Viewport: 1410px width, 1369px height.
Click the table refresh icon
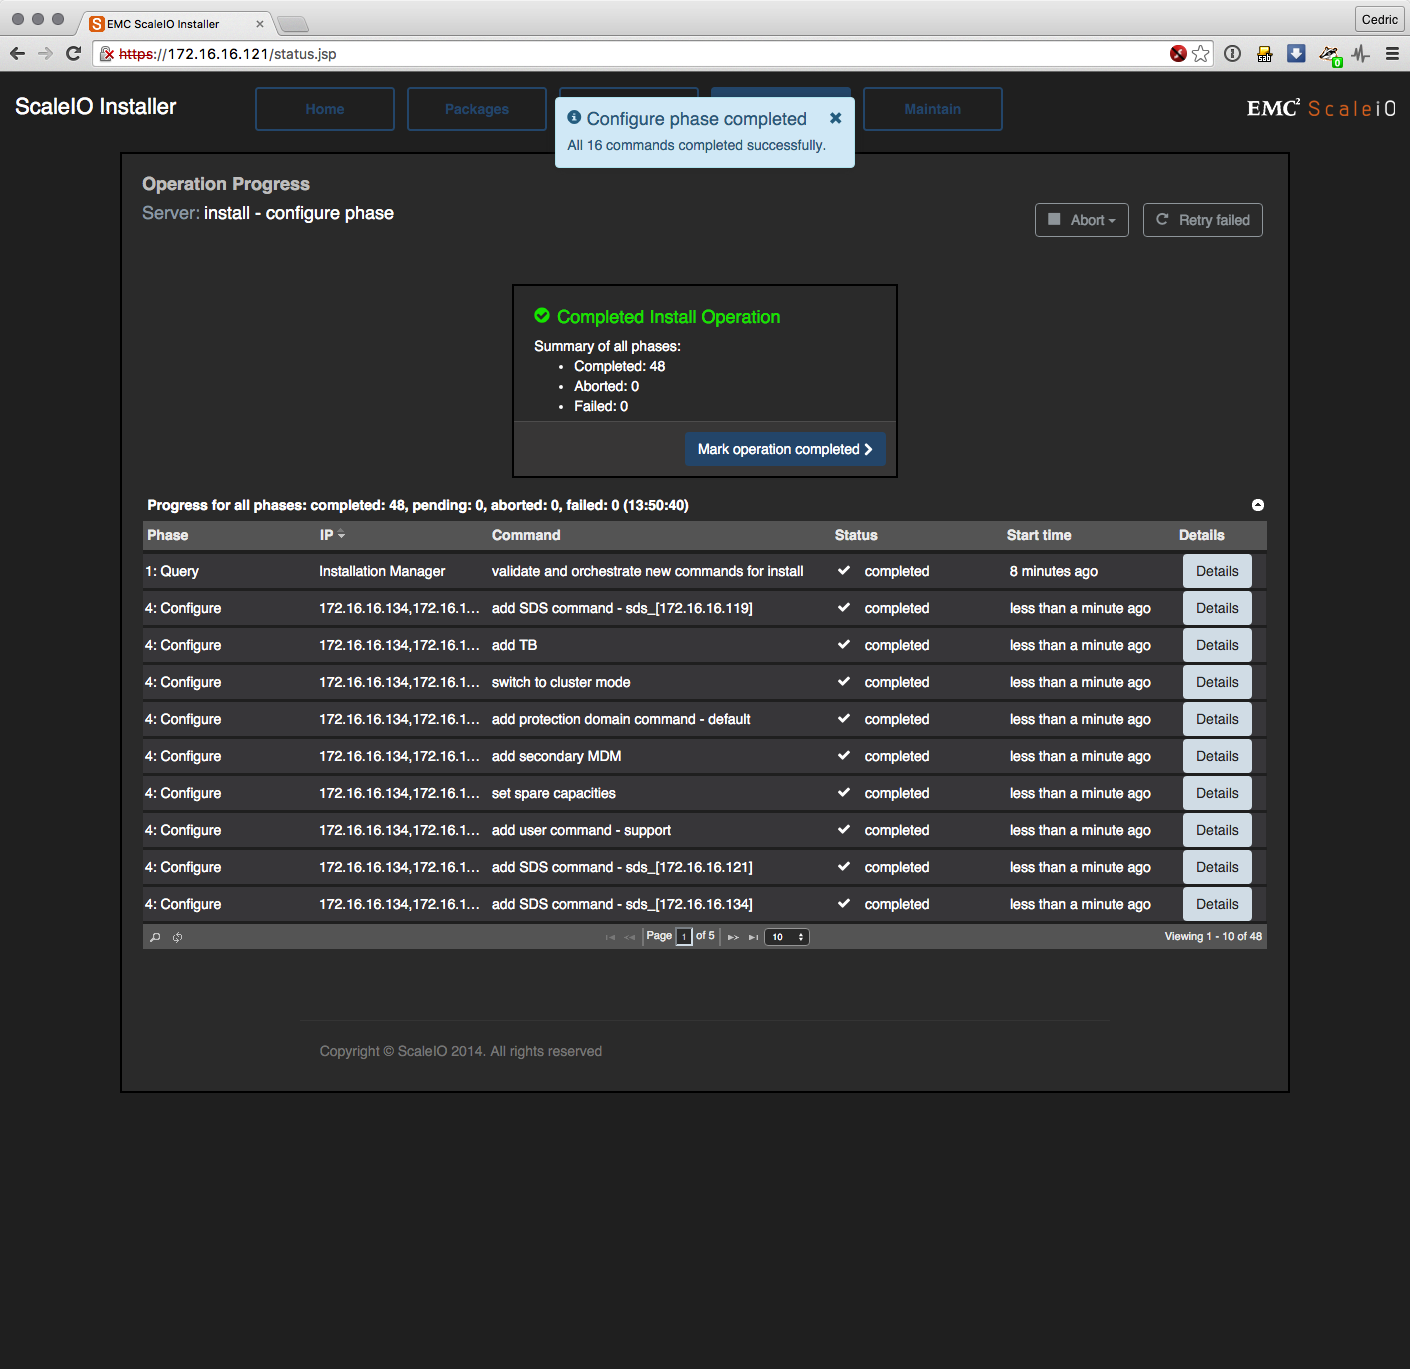pos(177,937)
